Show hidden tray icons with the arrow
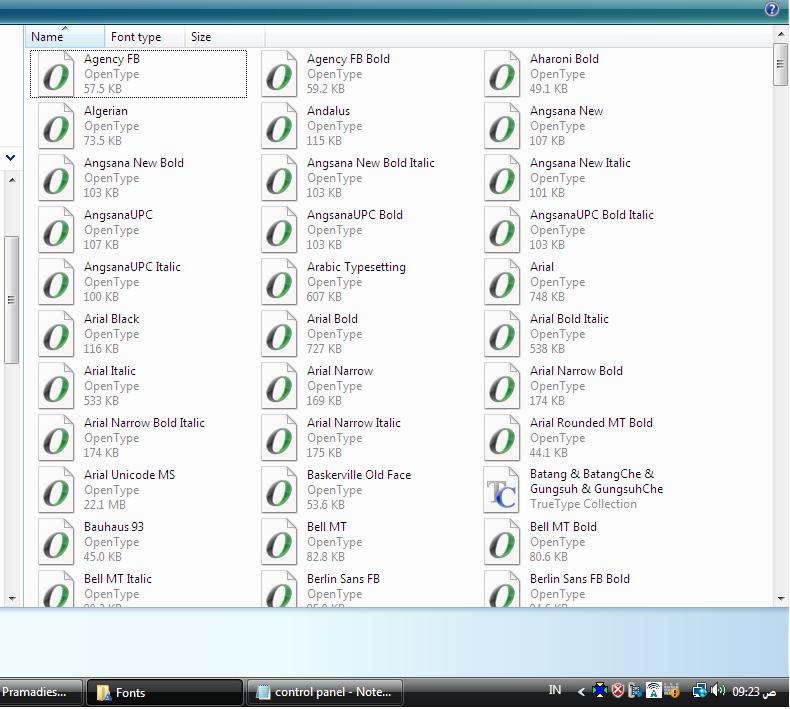 coord(581,692)
